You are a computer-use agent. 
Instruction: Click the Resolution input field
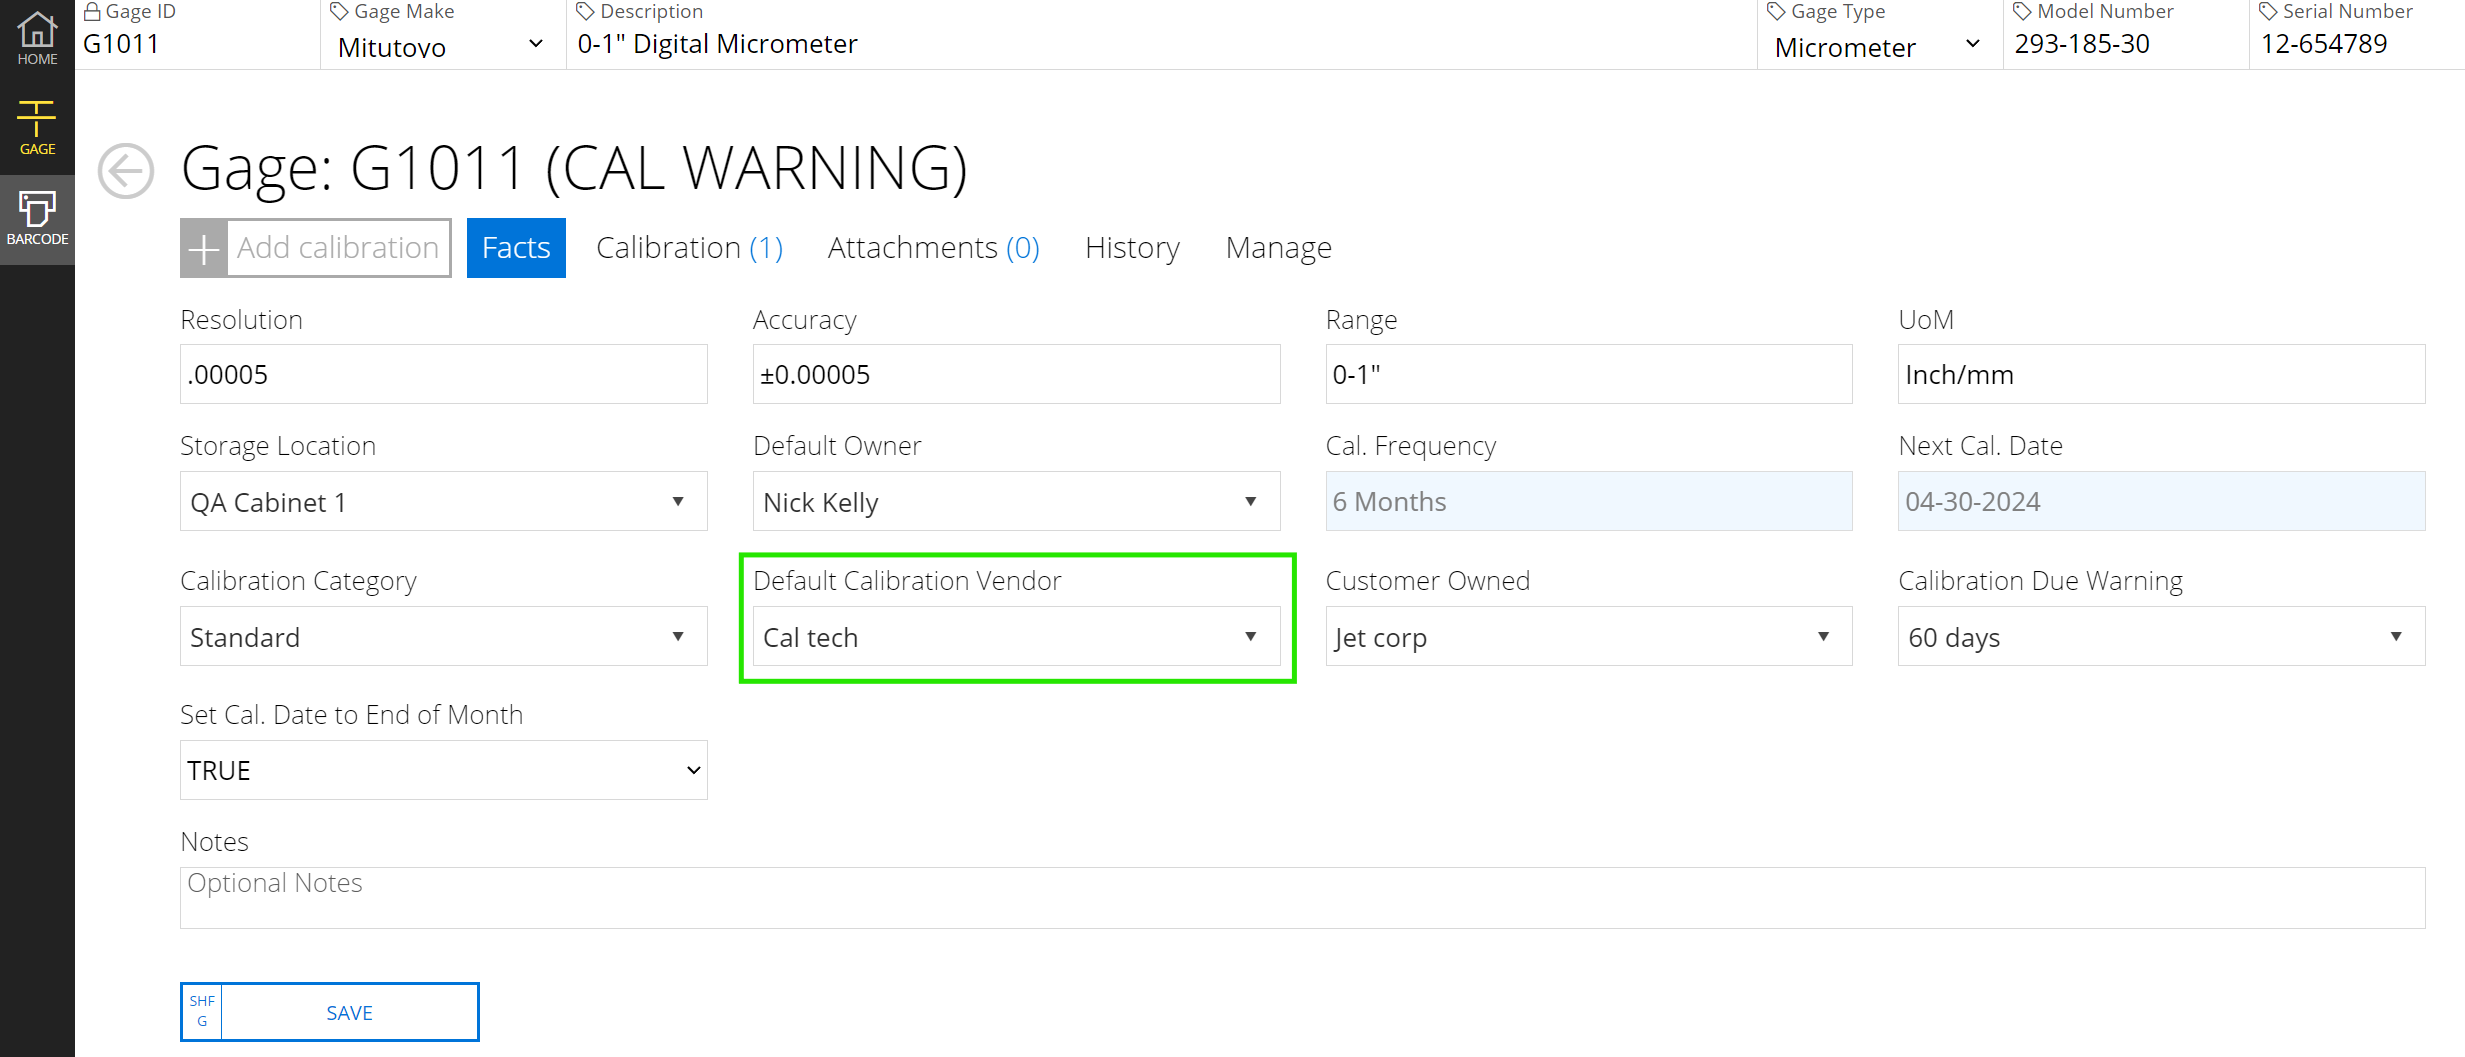[x=444, y=374]
